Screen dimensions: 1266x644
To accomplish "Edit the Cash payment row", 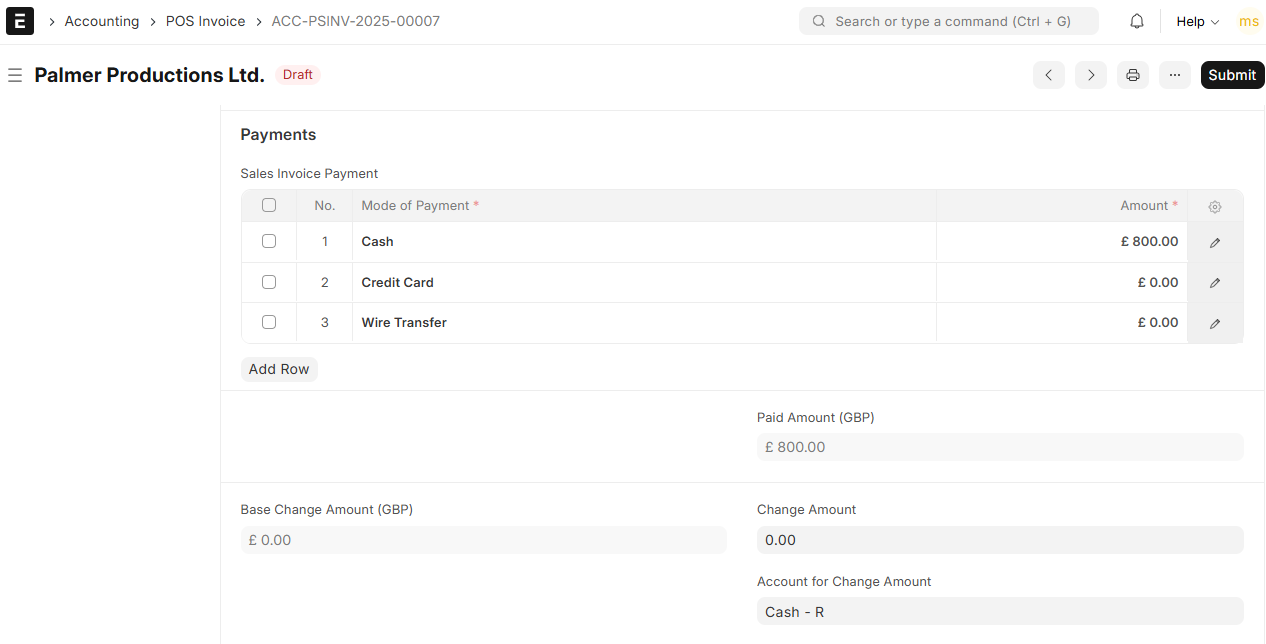I will click(1215, 242).
